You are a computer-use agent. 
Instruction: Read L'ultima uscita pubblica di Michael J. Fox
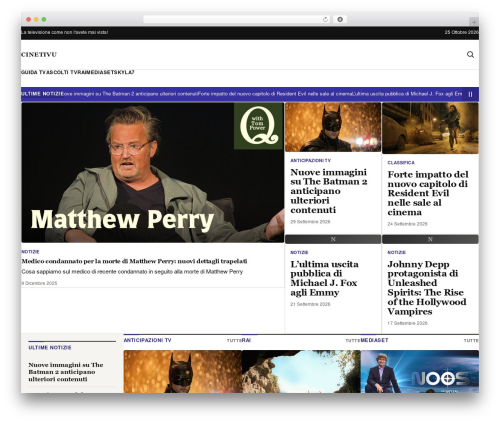(324, 278)
